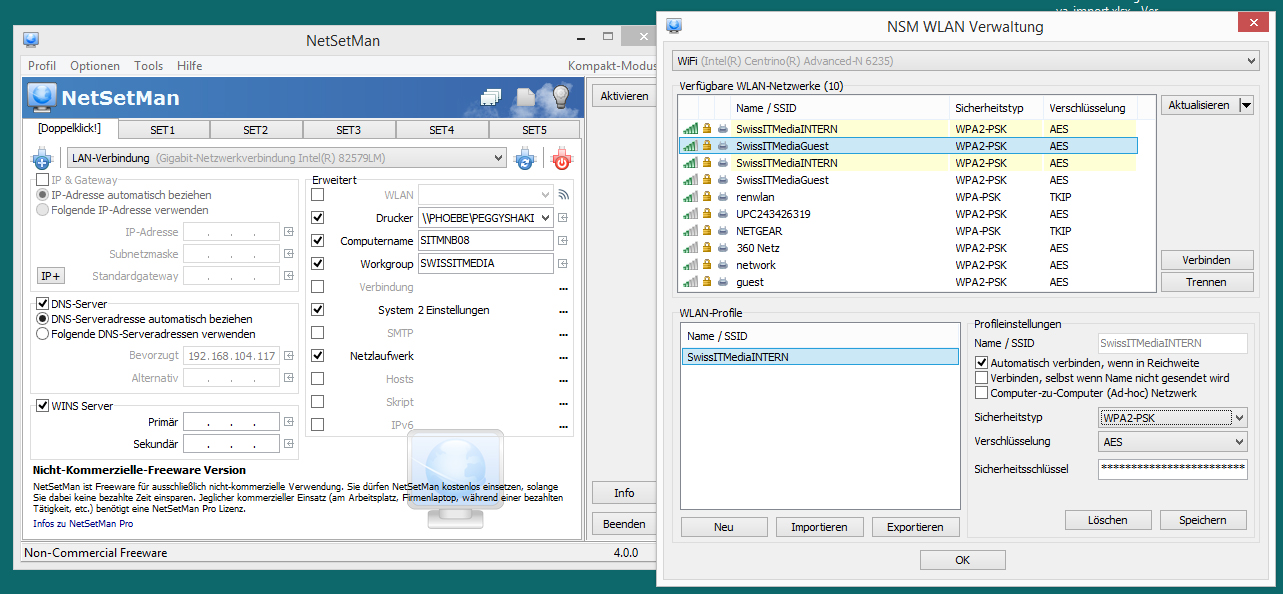The height and width of the screenshot is (594, 1283).
Task: Open the Profil menu
Action: 42,66
